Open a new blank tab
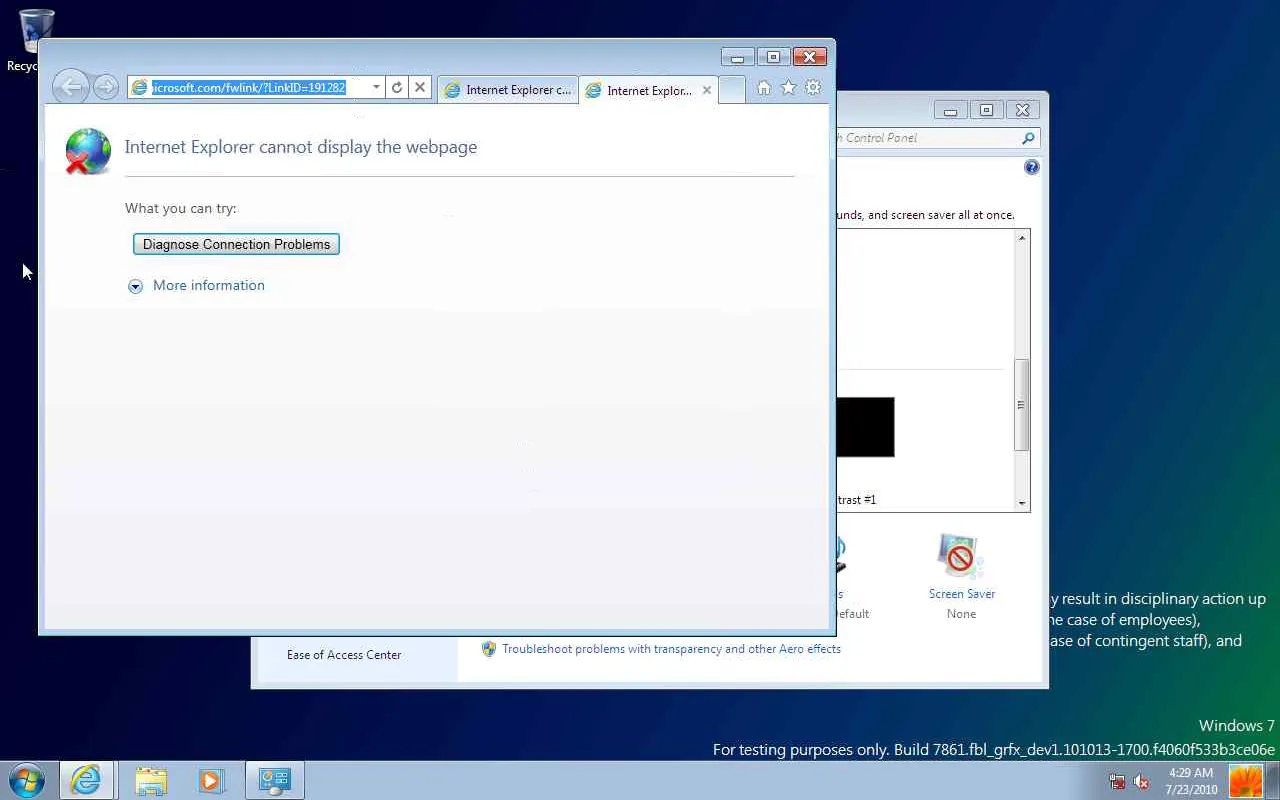The width and height of the screenshot is (1280, 800). click(x=732, y=90)
